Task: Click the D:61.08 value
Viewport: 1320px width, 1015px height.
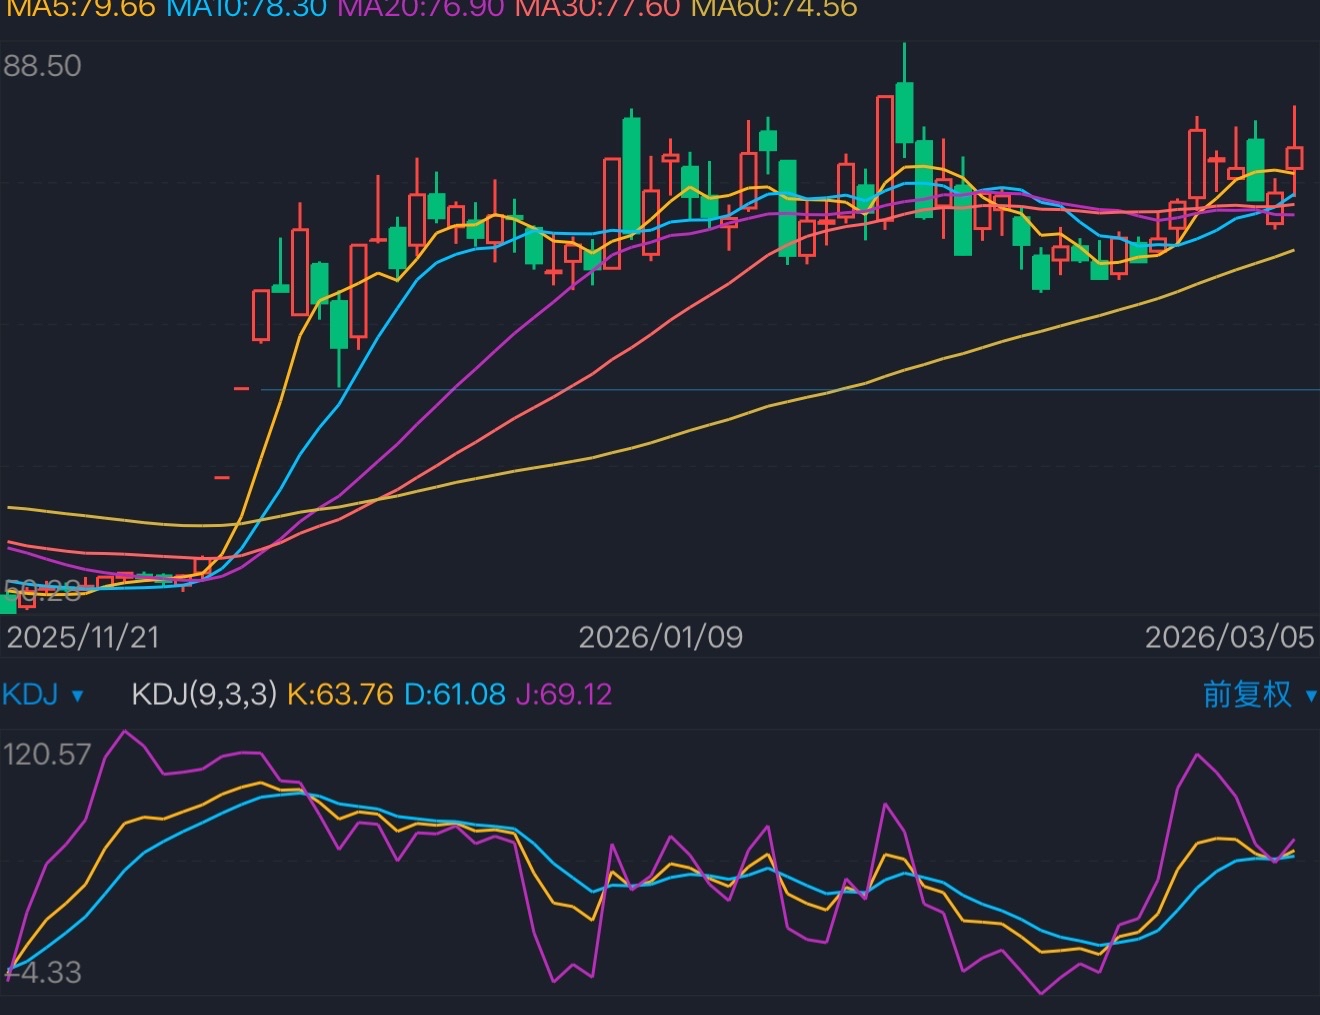Action: [455, 694]
